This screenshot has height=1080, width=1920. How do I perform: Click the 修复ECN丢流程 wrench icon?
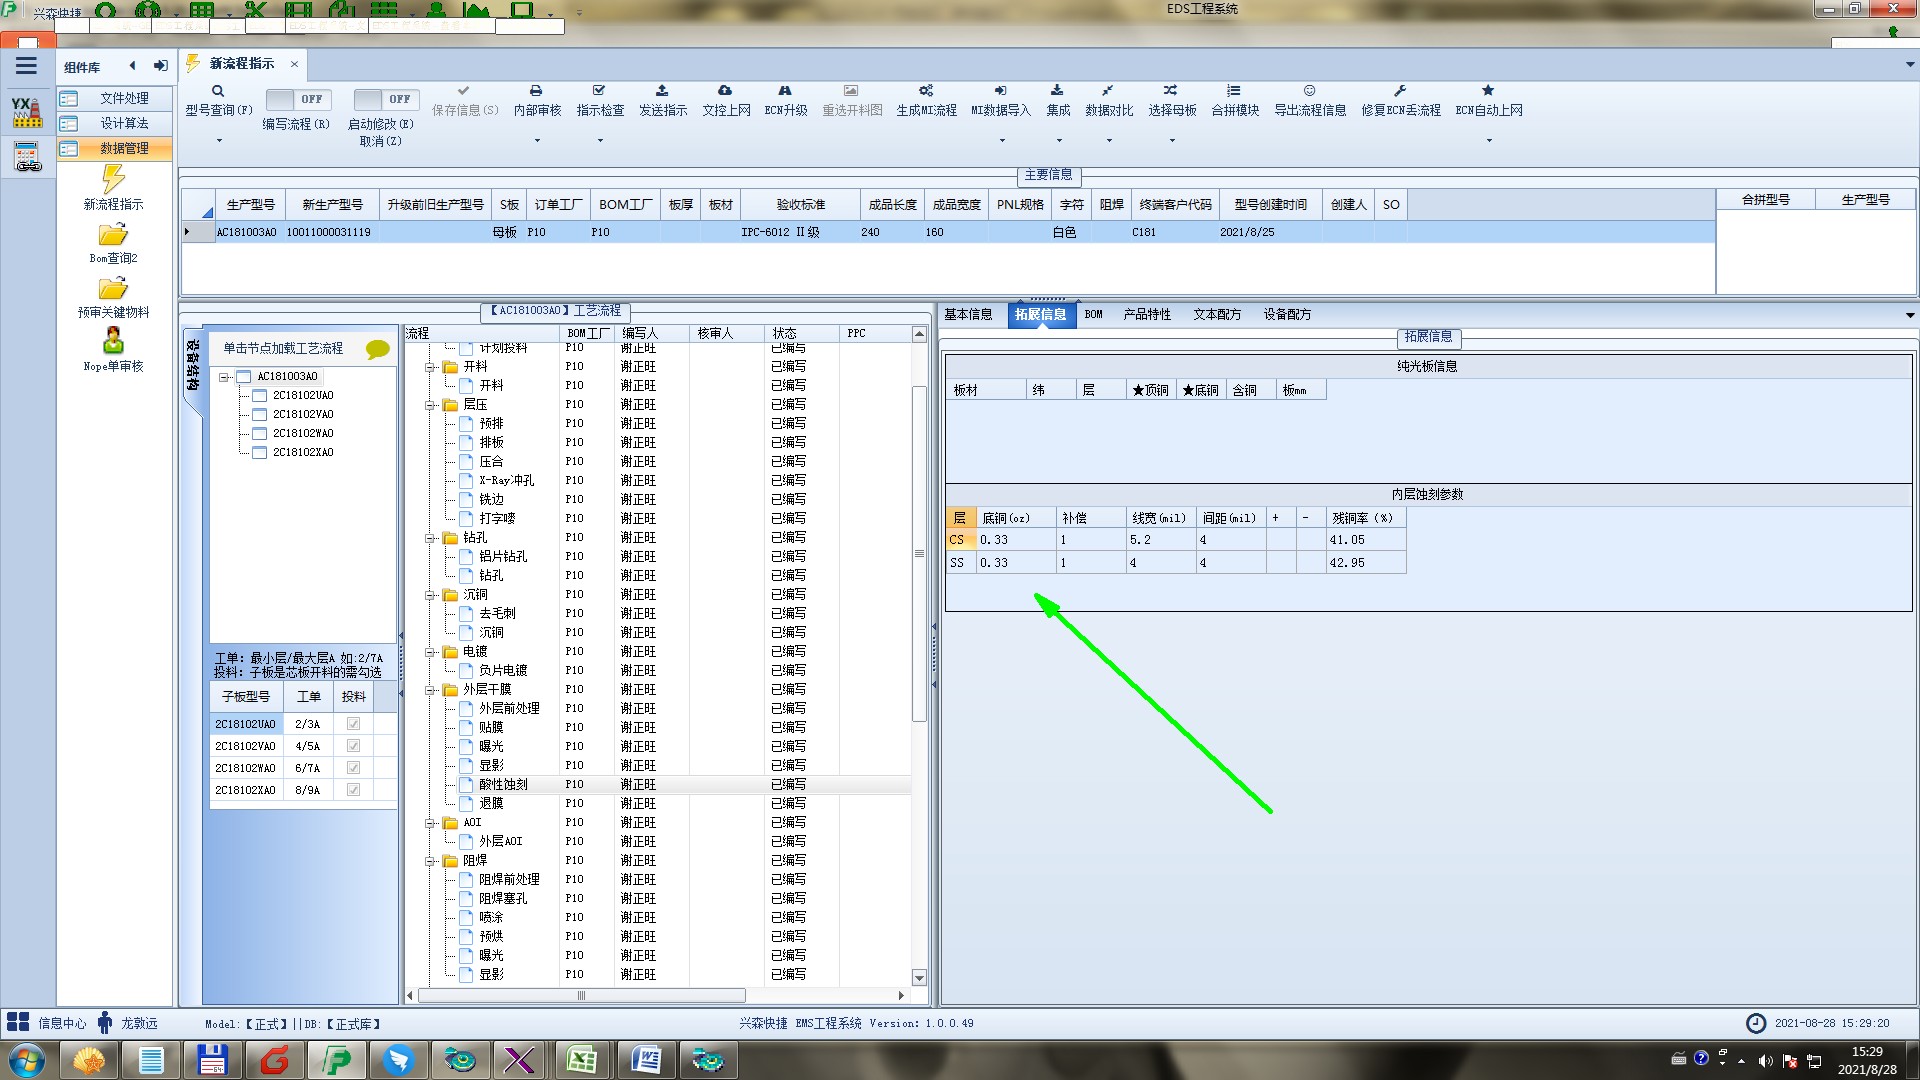tap(1400, 91)
